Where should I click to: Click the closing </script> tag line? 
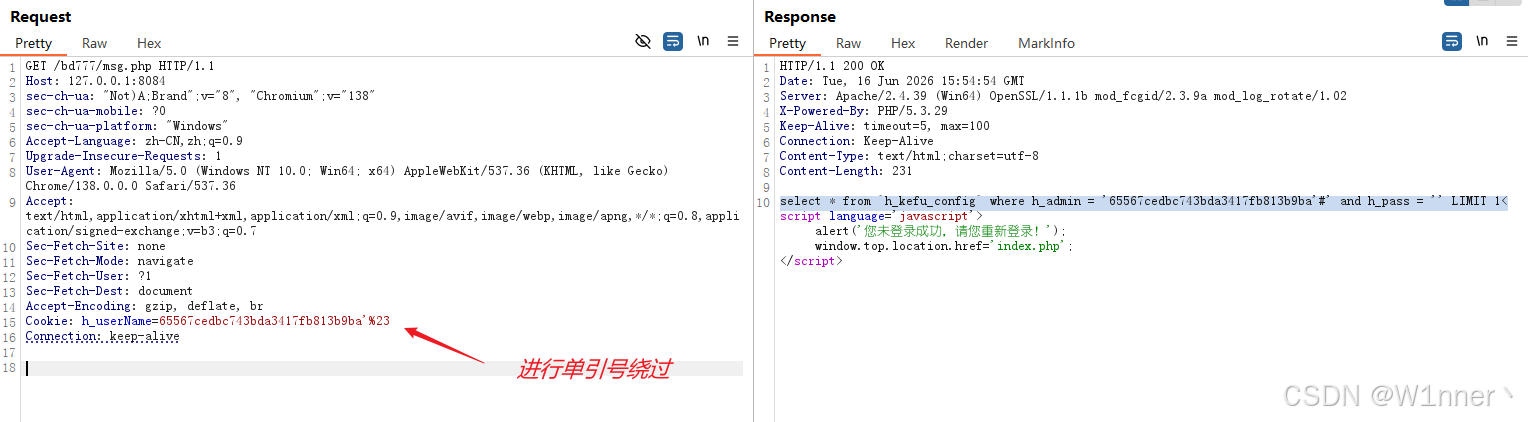point(811,261)
